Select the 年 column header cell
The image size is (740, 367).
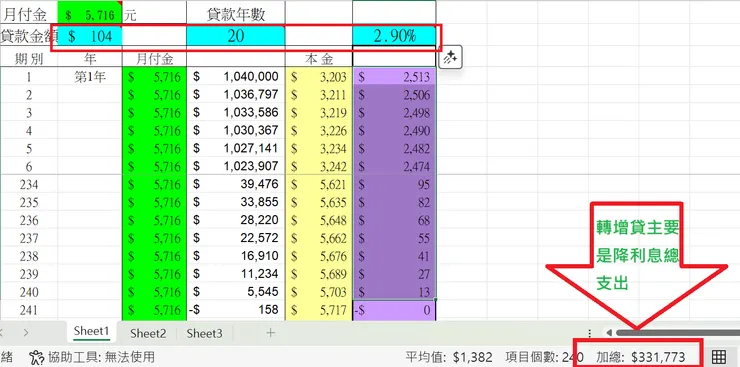90,59
